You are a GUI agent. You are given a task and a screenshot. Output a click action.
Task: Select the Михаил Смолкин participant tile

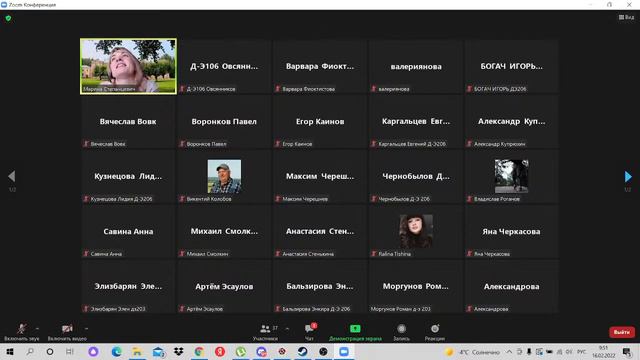[x=224, y=231]
